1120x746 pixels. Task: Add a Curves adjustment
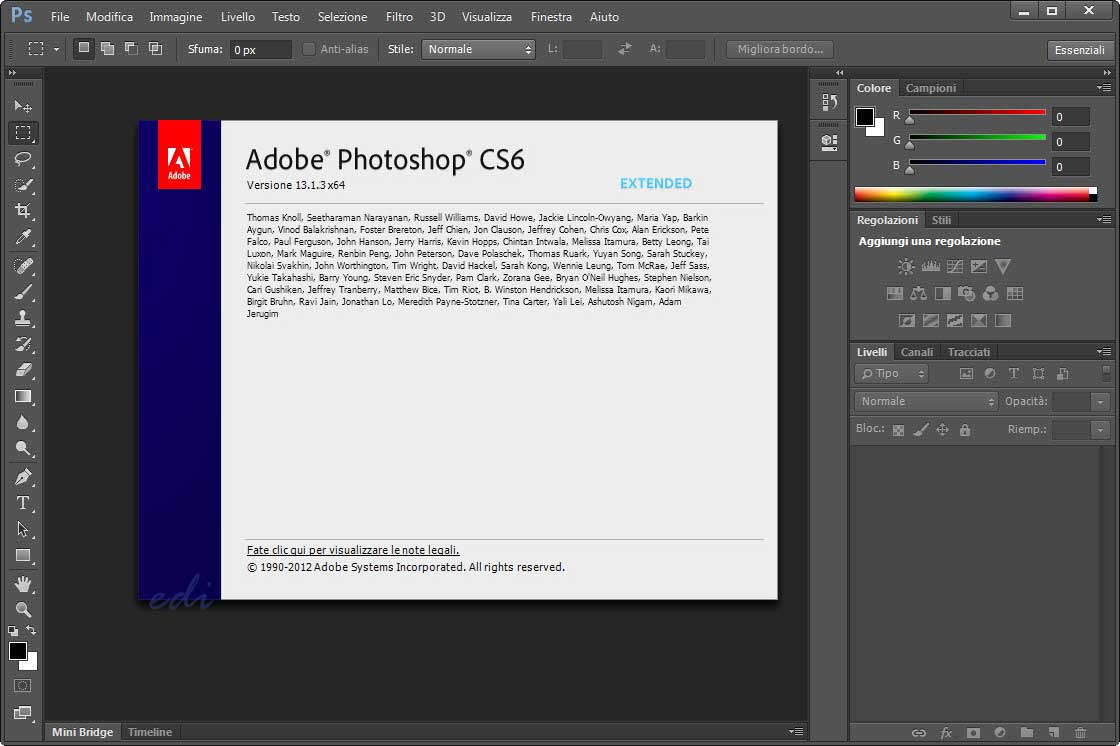click(x=955, y=267)
